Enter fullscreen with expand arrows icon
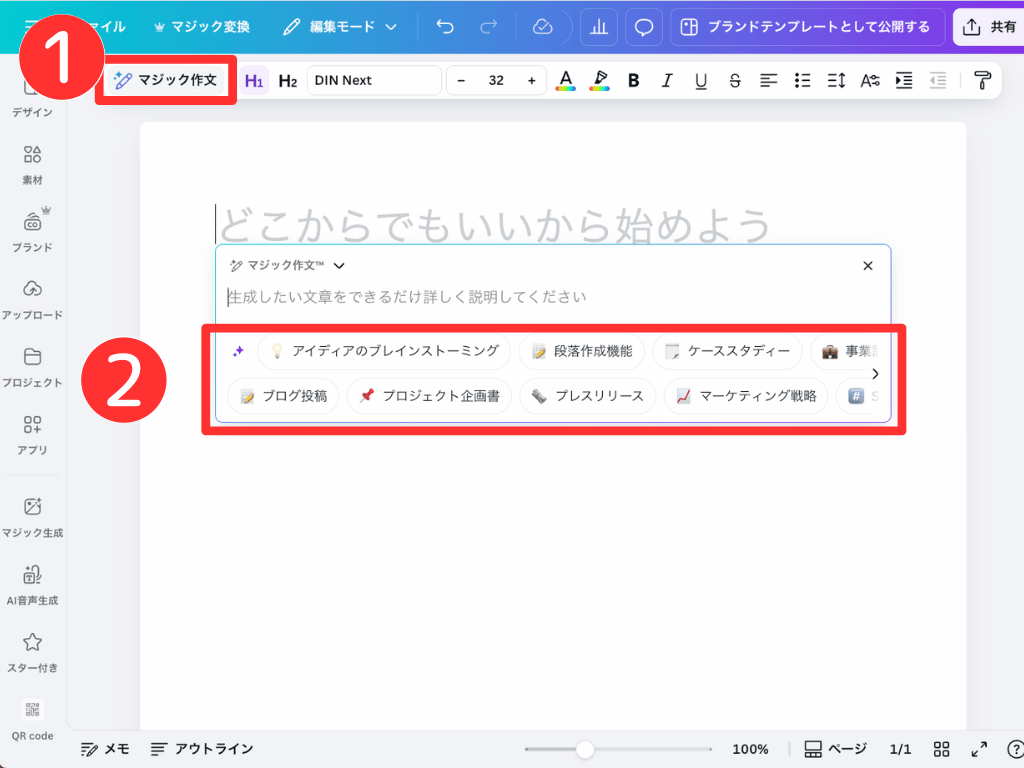Image resolution: width=1024 pixels, height=768 pixels. coord(979,749)
